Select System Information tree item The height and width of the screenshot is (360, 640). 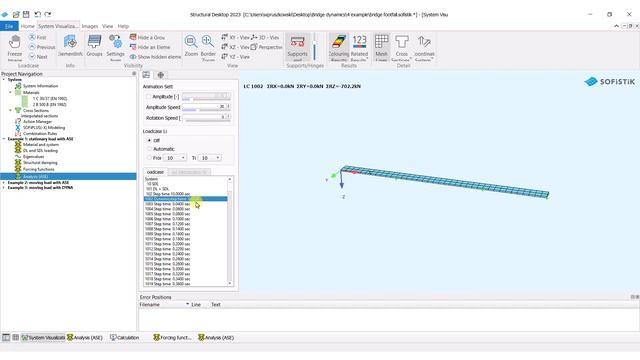tap(40, 86)
